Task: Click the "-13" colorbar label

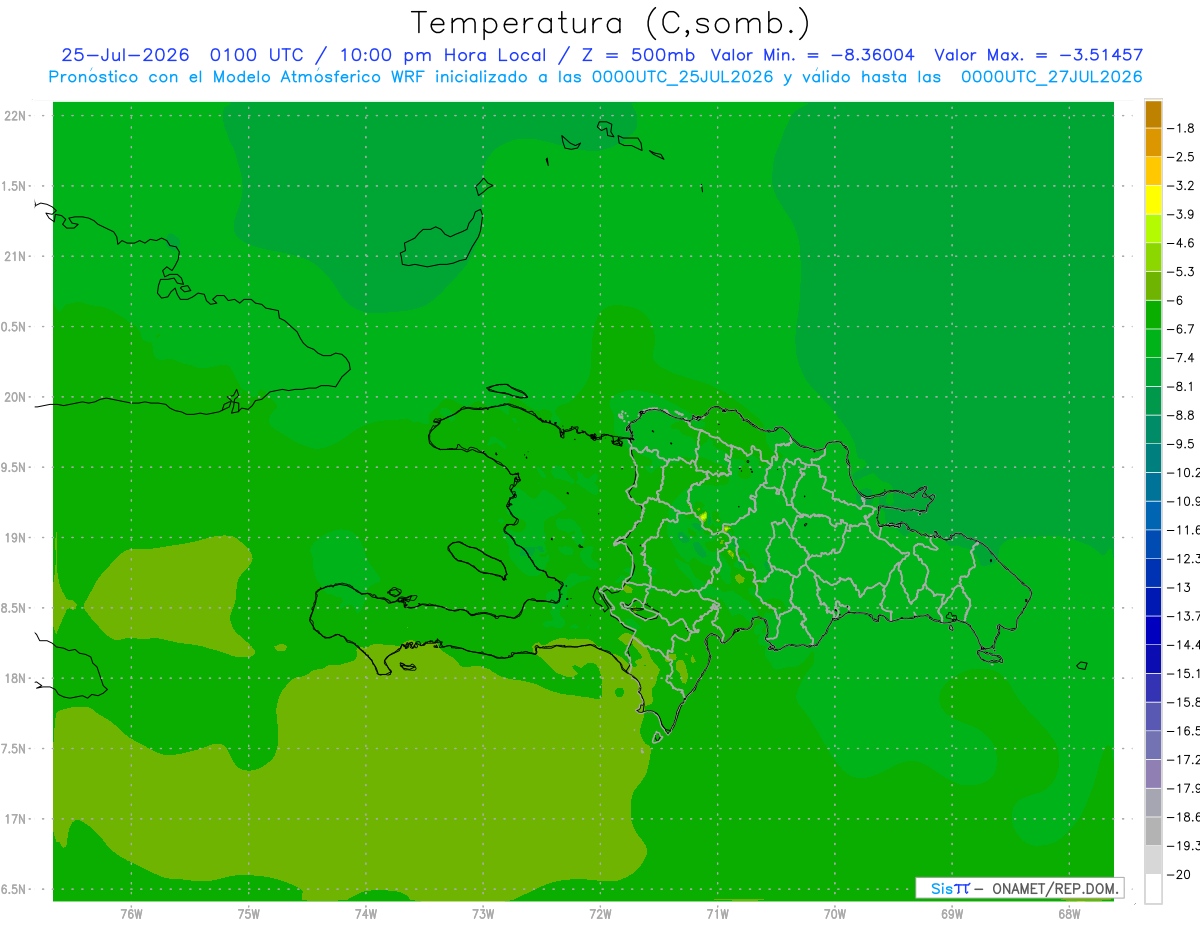Action: pyautogui.click(x=1179, y=587)
